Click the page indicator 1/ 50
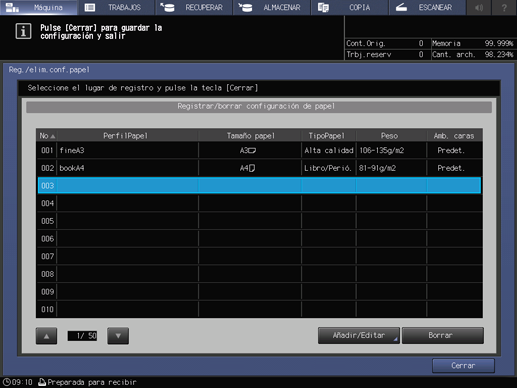 tap(82, 336)
